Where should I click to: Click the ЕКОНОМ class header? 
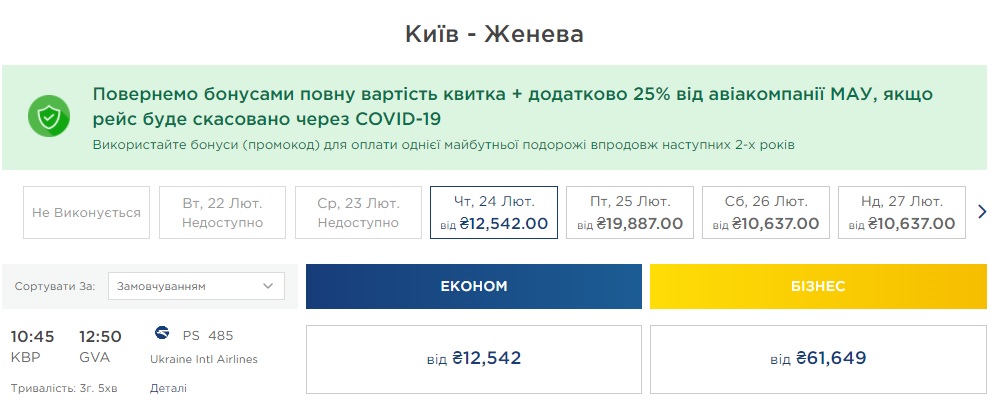[474, 286]
